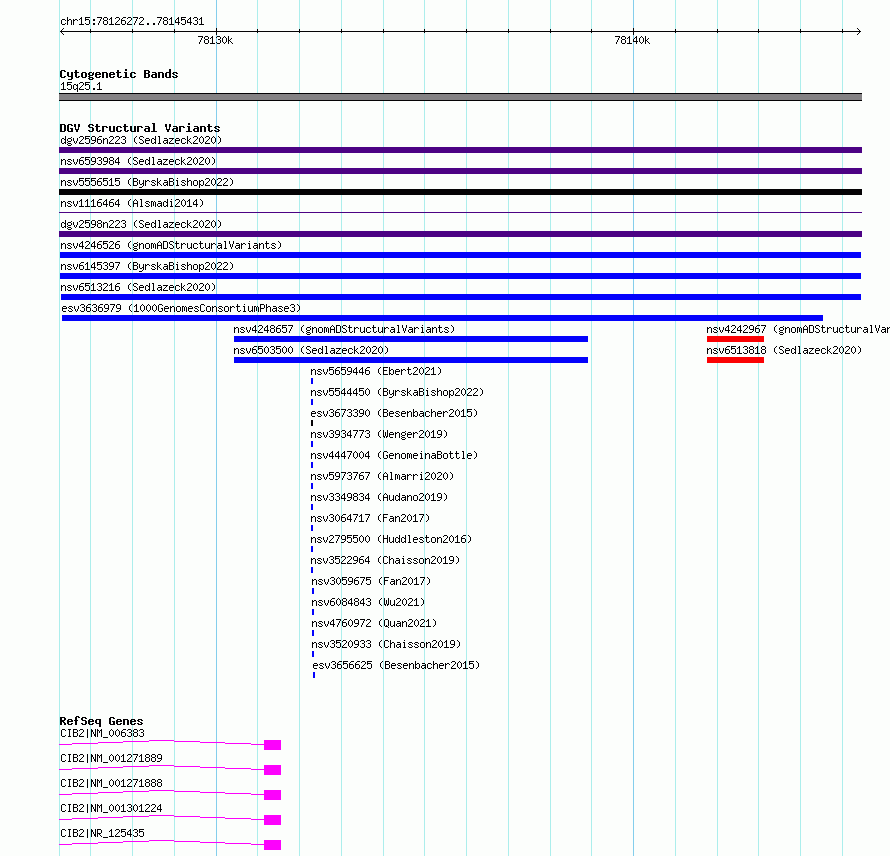Select the magenta exon of CIB2|NM_006383
This screenshot has width=890, height=856.
[x=272, y=745]
